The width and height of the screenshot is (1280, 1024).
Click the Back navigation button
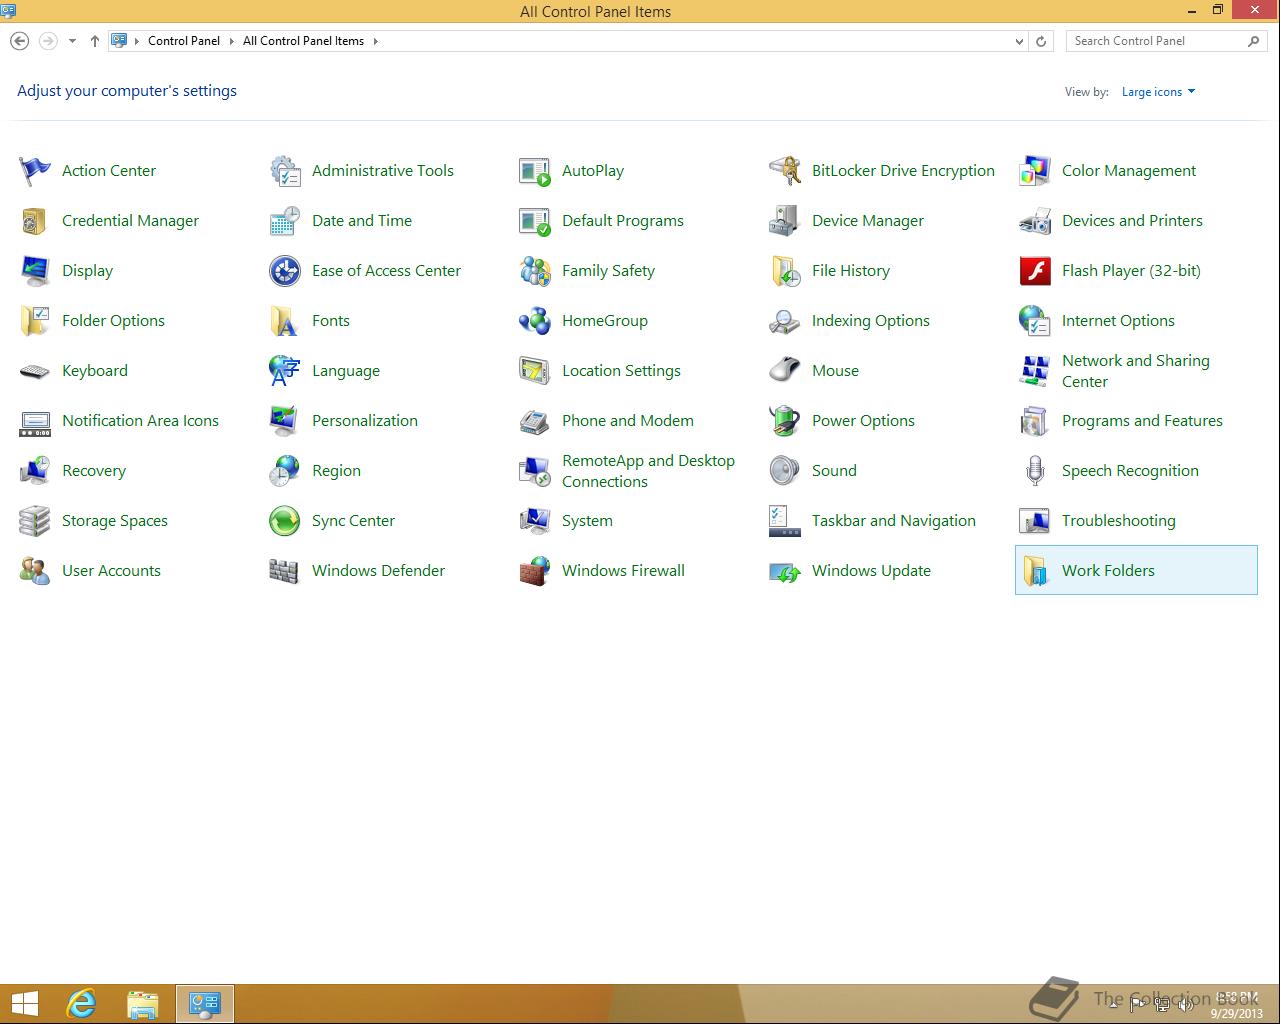click(19, 41)
